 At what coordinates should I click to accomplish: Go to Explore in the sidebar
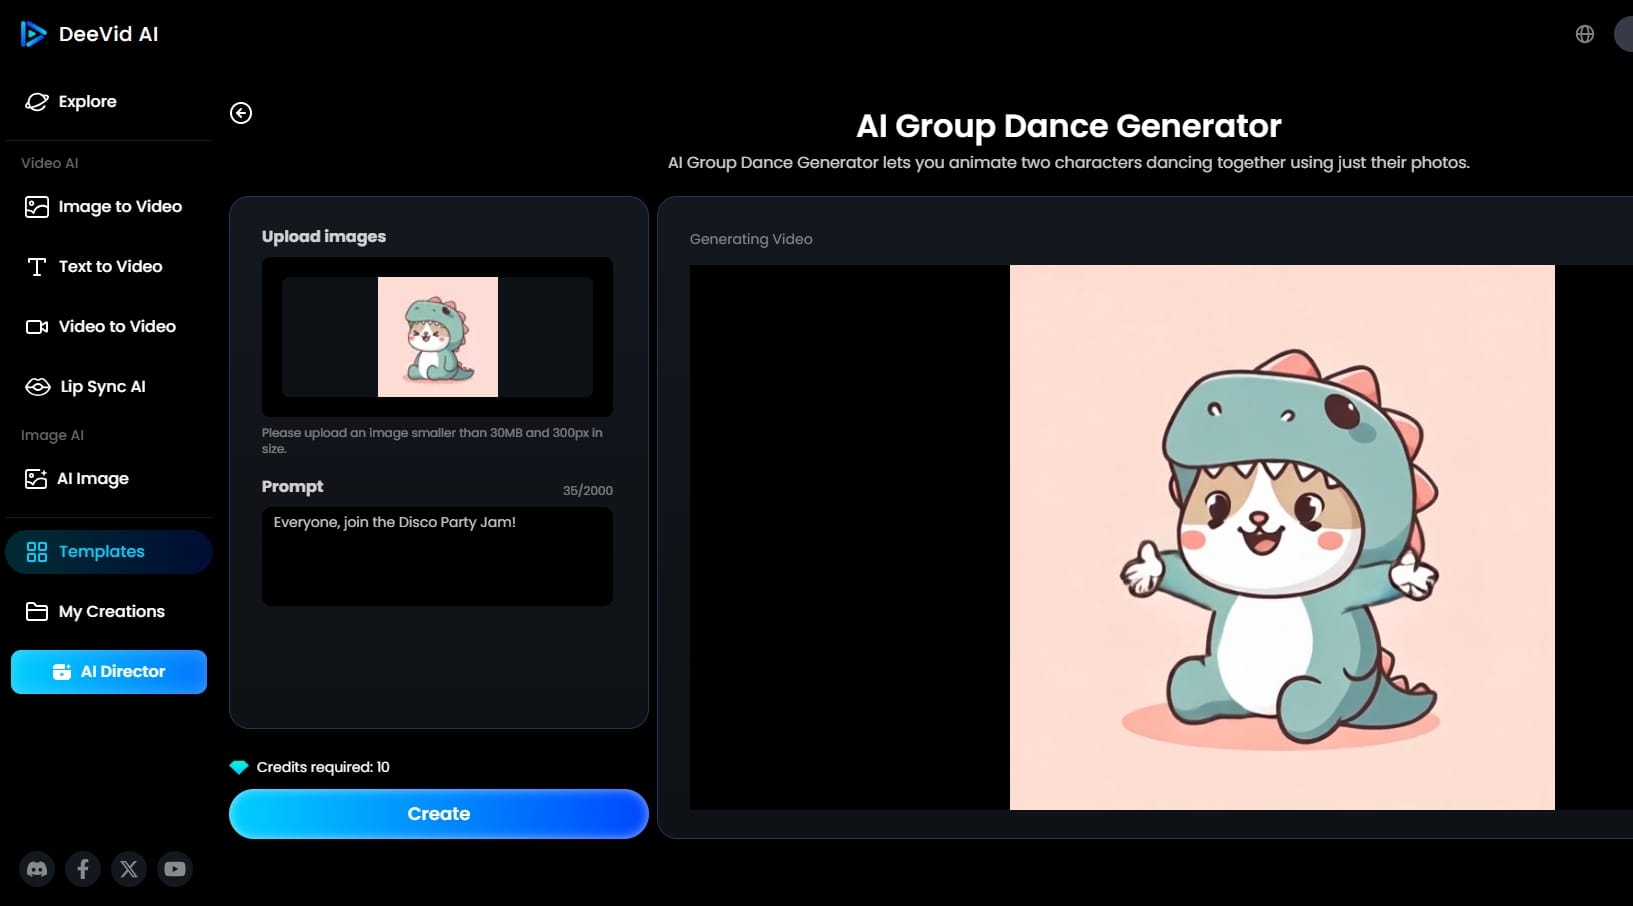87,102
